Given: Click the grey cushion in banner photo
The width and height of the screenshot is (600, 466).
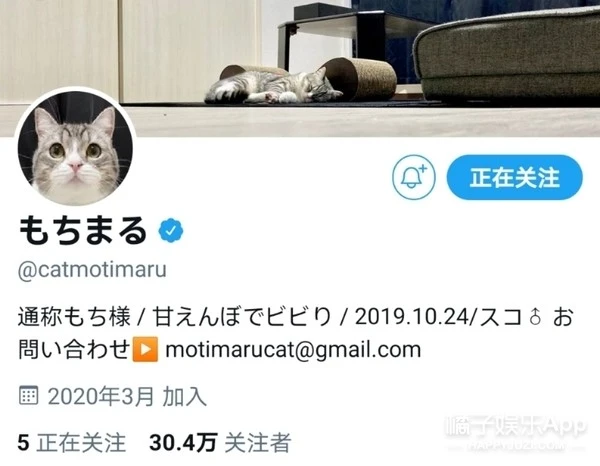Looking at the screenshot, I should pyautogui.click(x=508, y=55).
